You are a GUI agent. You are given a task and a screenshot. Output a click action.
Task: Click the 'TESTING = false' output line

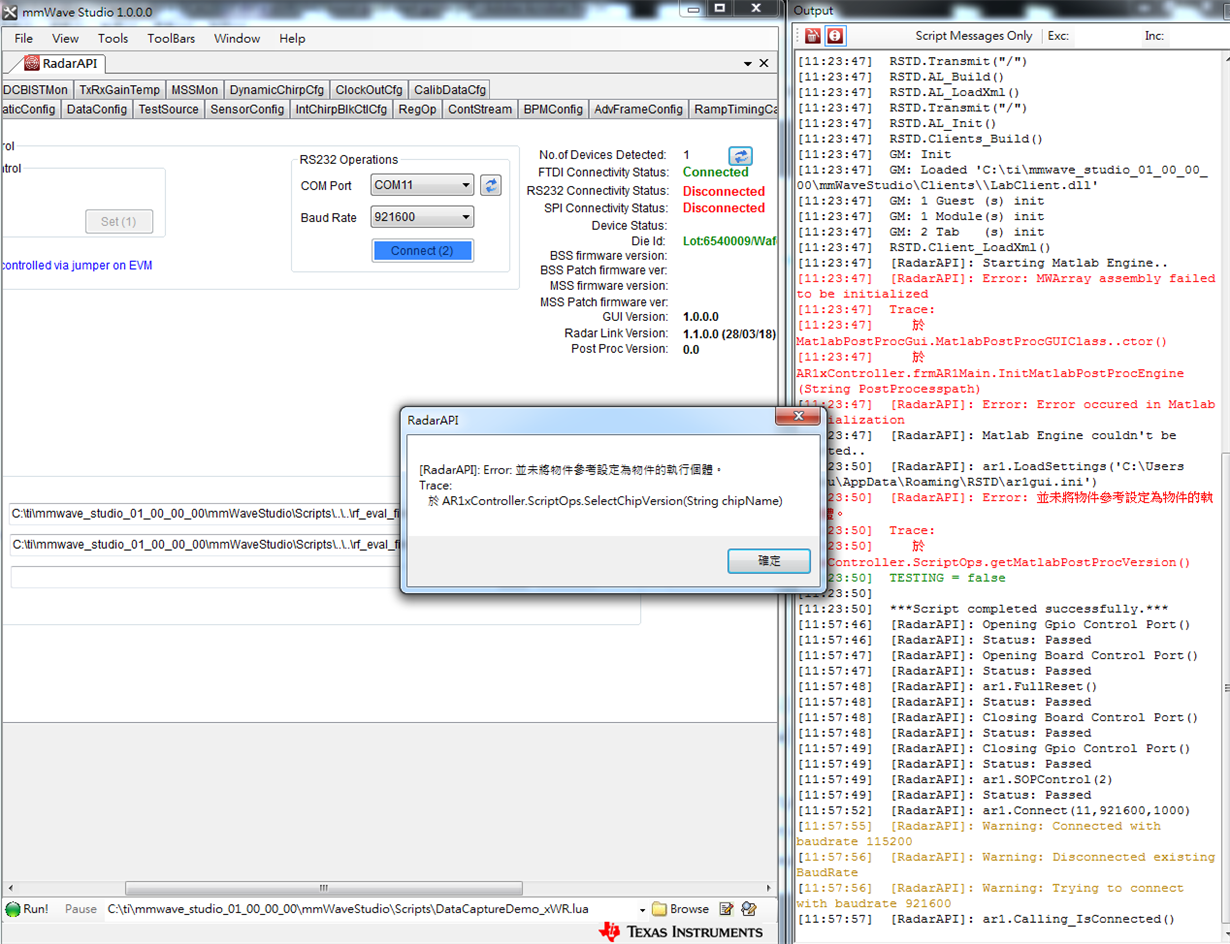[x=947, y=578]
